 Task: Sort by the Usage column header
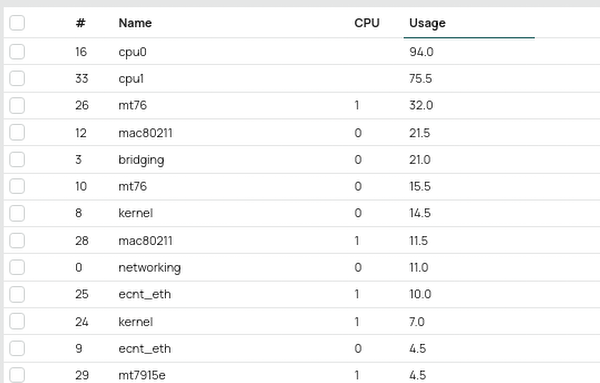(x=427, y=23)
